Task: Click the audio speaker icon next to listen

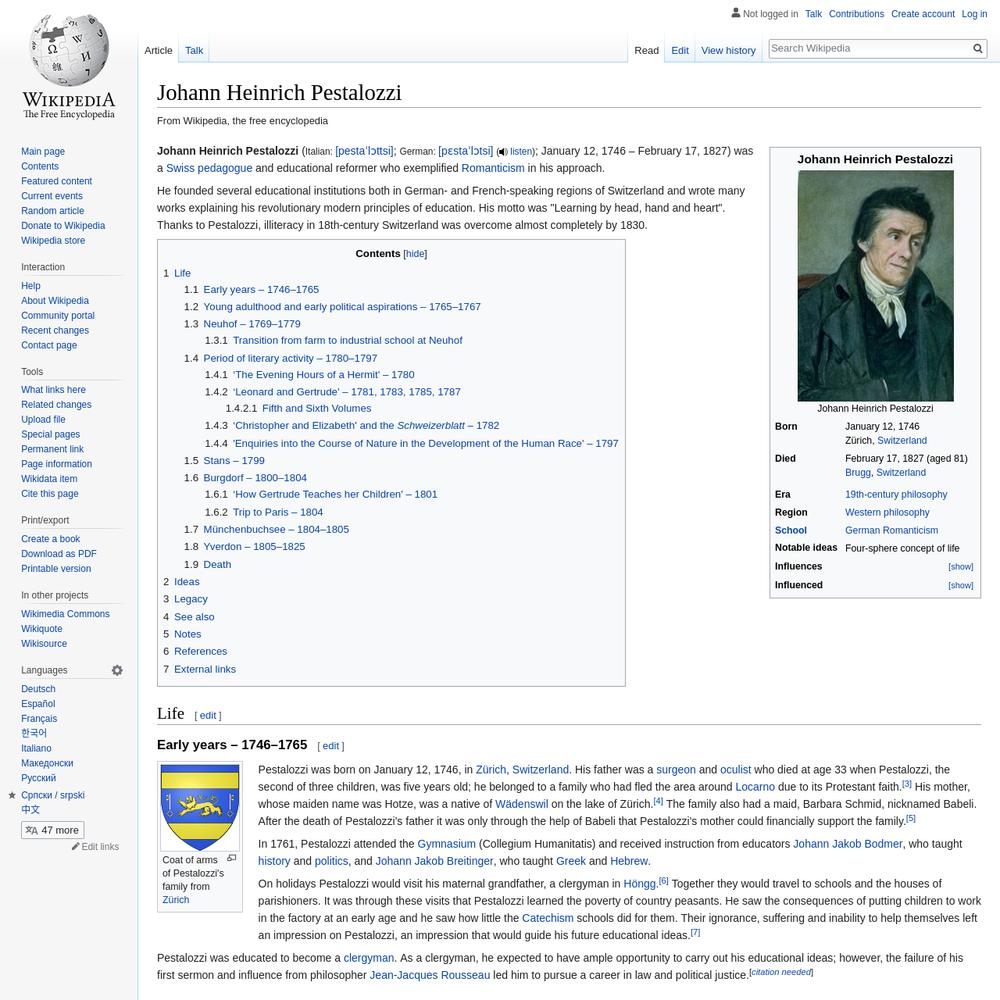Action: click(x=502, y=152)
